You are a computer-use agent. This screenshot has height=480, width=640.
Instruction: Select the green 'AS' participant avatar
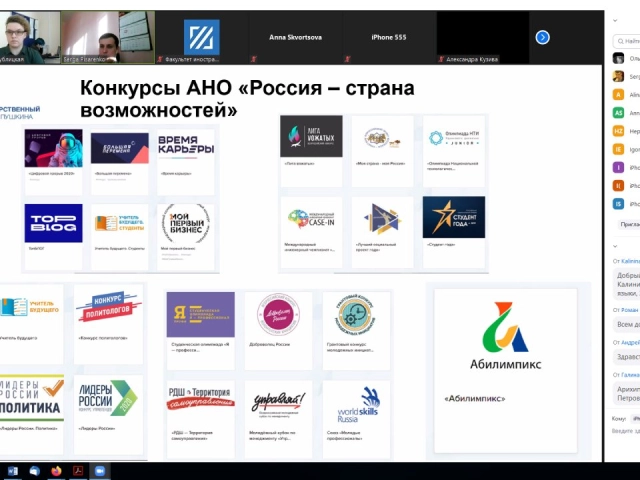(x=618, y=113)
